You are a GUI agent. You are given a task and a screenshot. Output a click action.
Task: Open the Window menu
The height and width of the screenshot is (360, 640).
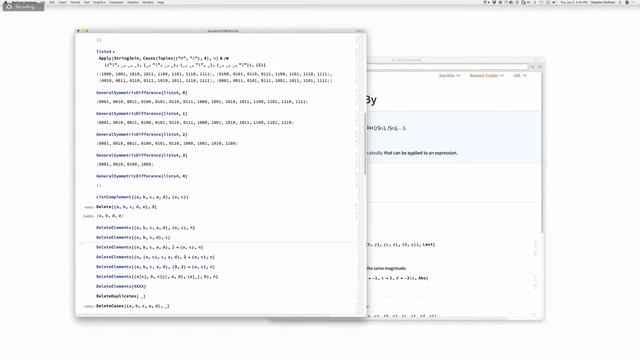148,2
